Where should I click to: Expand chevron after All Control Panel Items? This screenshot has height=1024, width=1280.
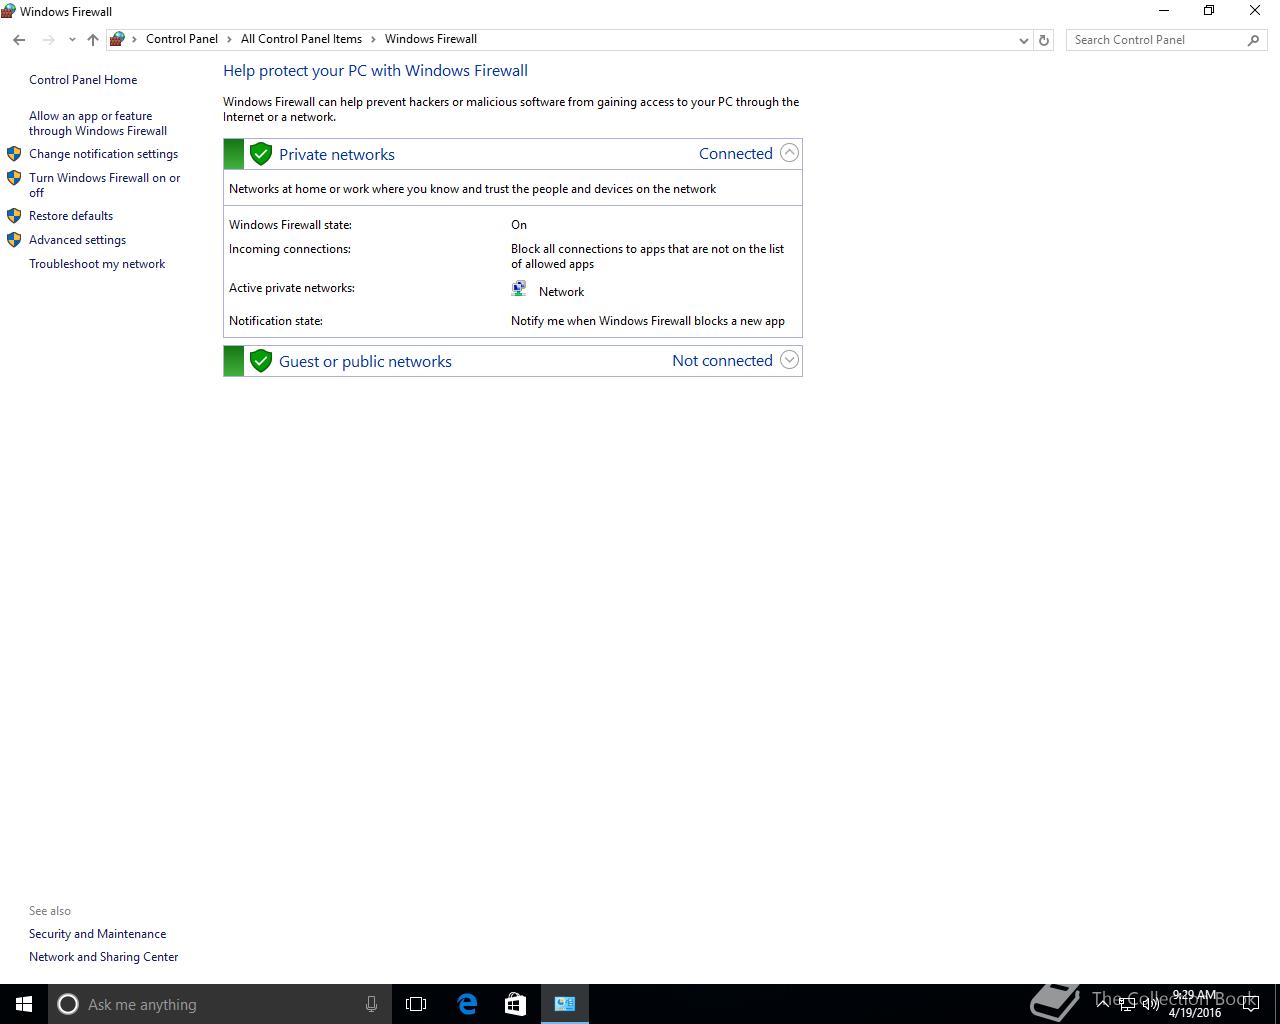coord(374,39)
